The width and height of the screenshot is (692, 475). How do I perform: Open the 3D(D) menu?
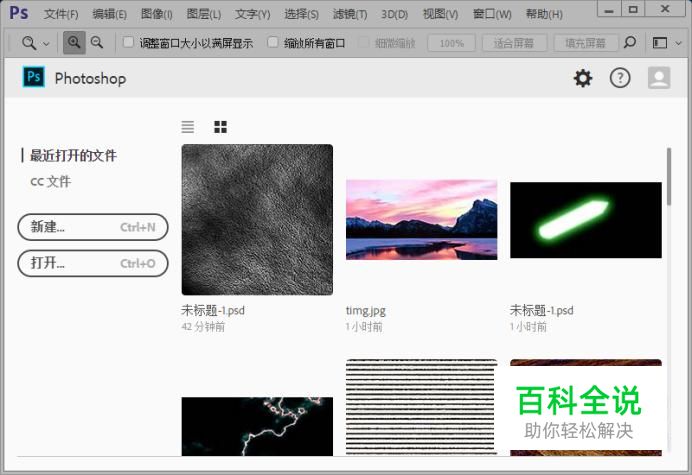[x=395, y=14]
